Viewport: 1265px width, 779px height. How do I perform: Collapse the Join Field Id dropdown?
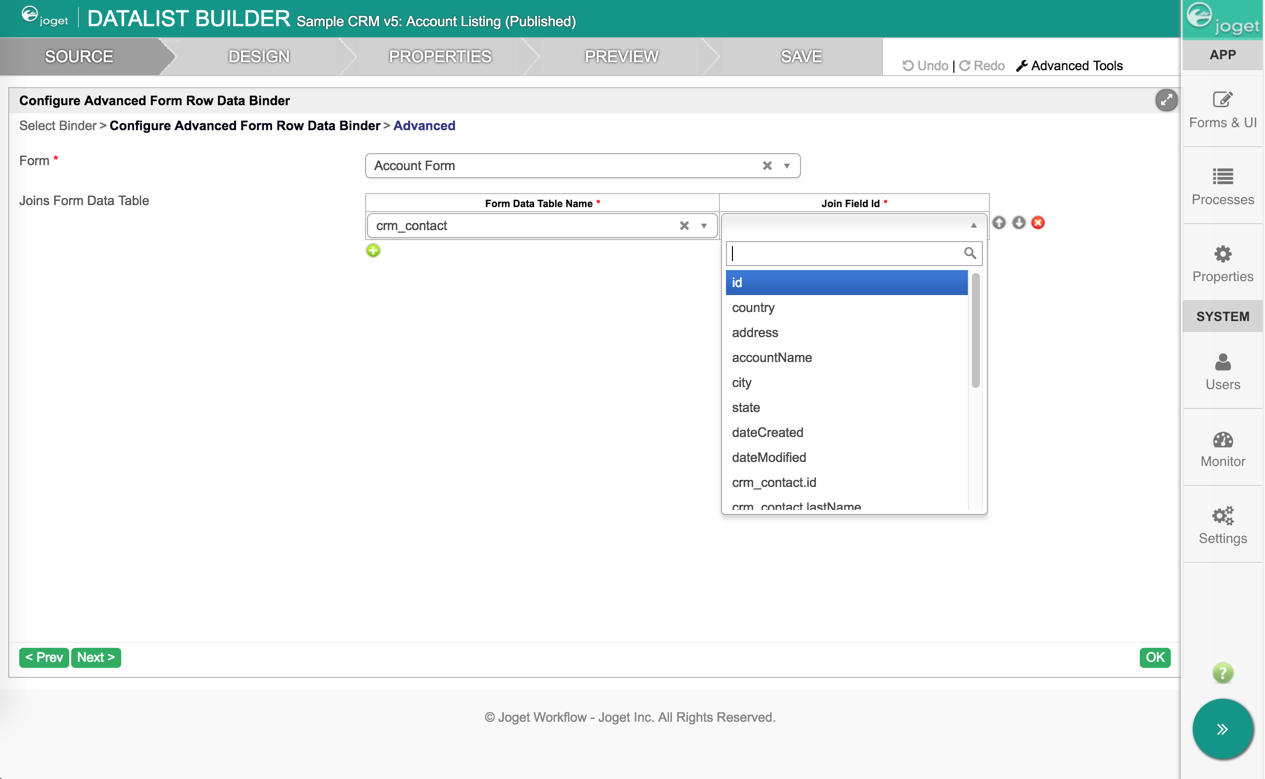973,226
